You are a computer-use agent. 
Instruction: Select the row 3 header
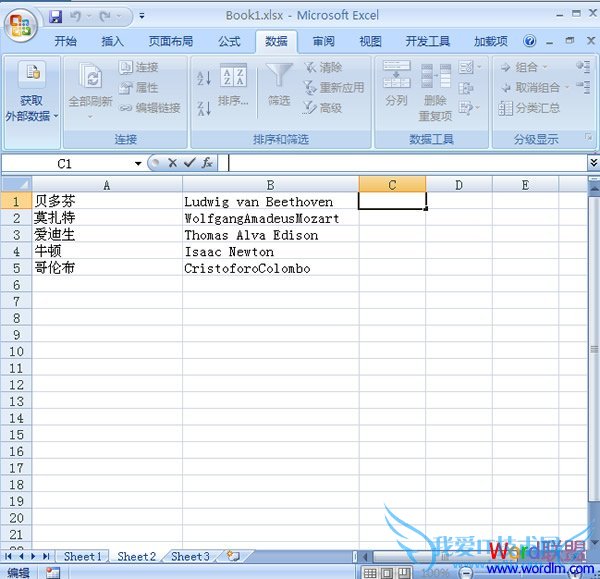(16, 235)
